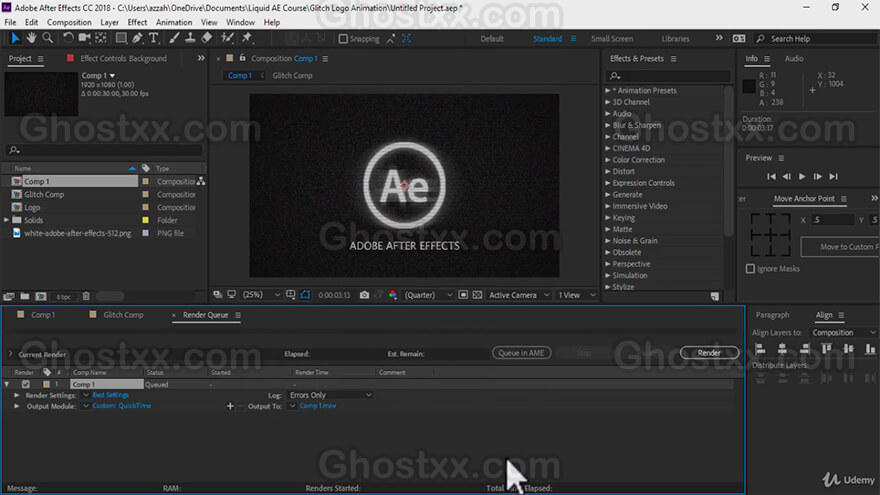
Task: Click the Info panel color swatch
Action: tap(749, 86)
